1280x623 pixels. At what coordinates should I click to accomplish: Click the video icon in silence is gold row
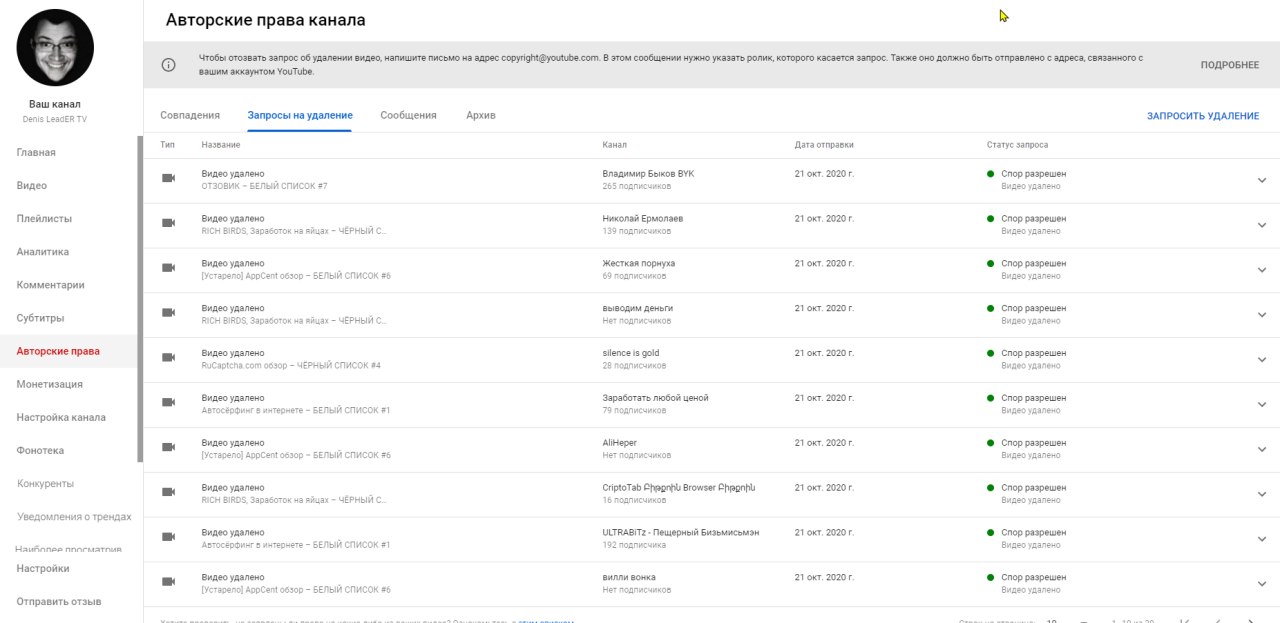(x=169, y=358)
